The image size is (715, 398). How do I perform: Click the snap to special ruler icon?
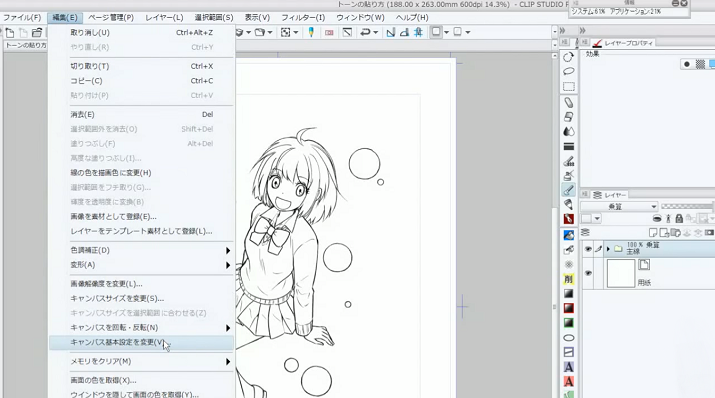(x=404, y=32)
